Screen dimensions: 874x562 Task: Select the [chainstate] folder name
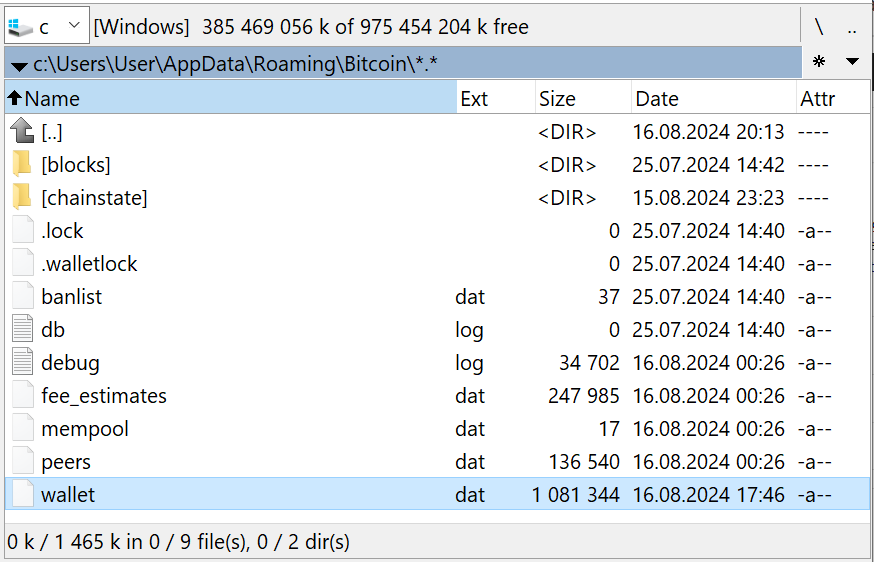coord(94,198)
